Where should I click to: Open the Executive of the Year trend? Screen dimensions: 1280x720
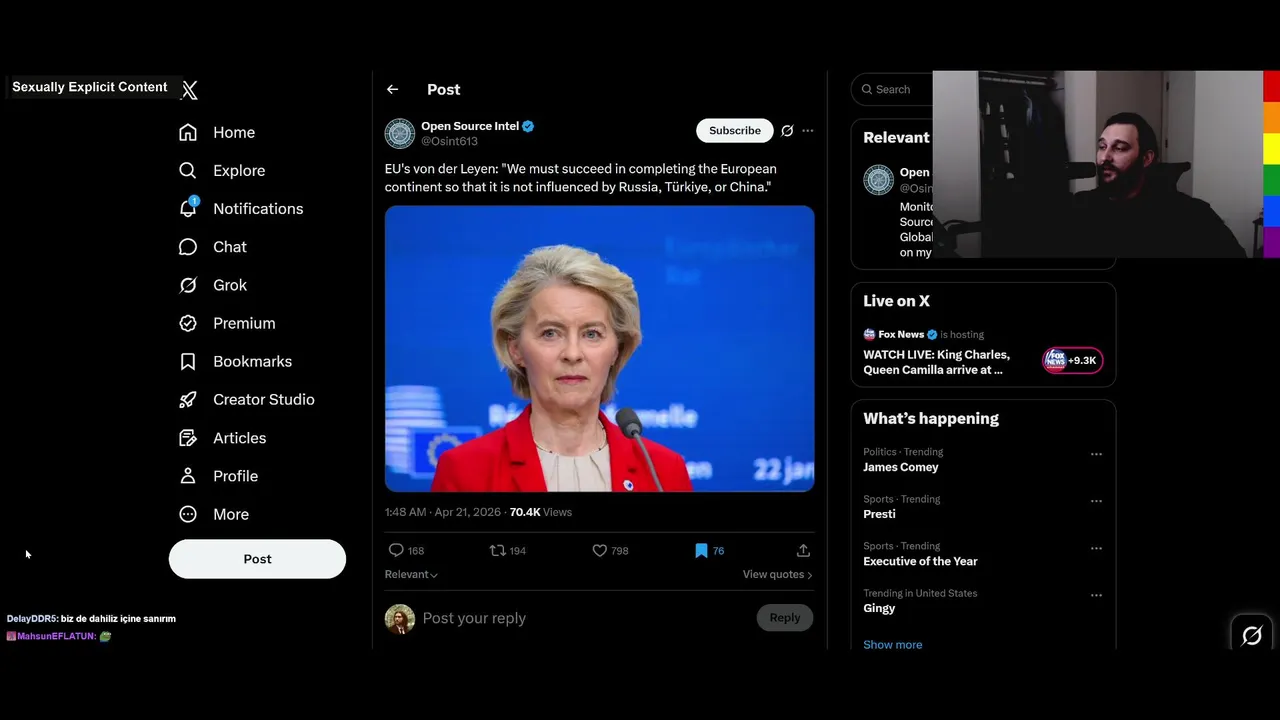click(x=920, y=561)
